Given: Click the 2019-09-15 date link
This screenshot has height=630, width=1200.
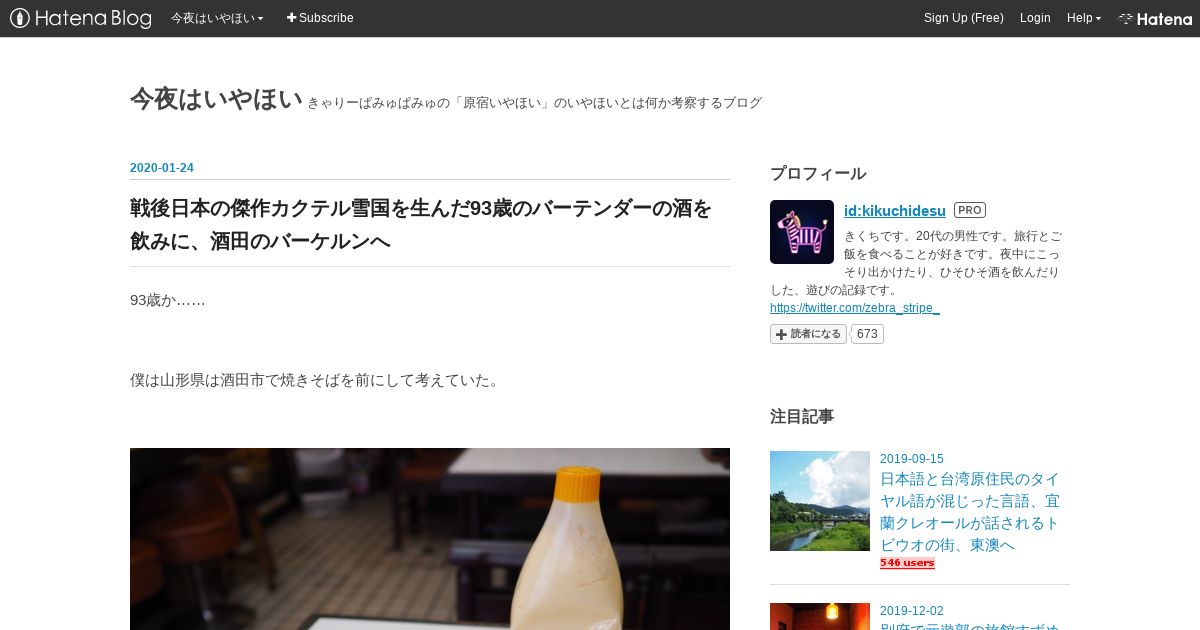Looking at the screenshot, I should click(912, 459).
